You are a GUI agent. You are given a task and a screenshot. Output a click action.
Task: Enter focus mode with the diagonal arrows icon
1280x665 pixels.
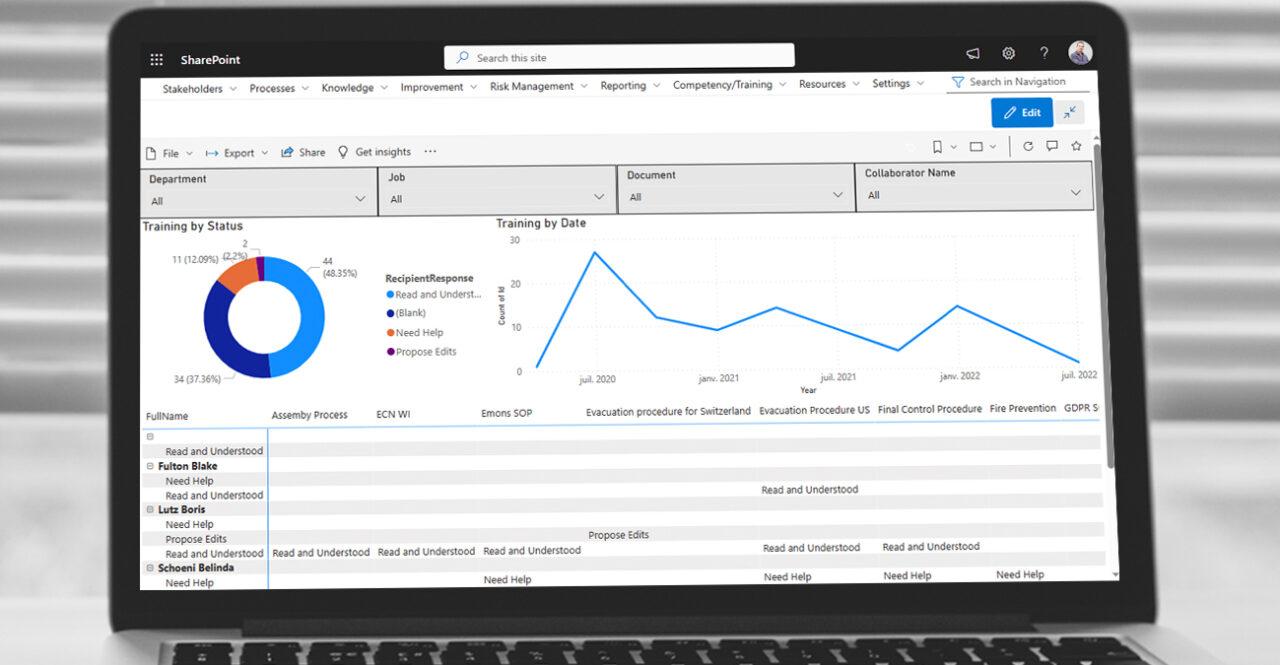[1070, 113]
